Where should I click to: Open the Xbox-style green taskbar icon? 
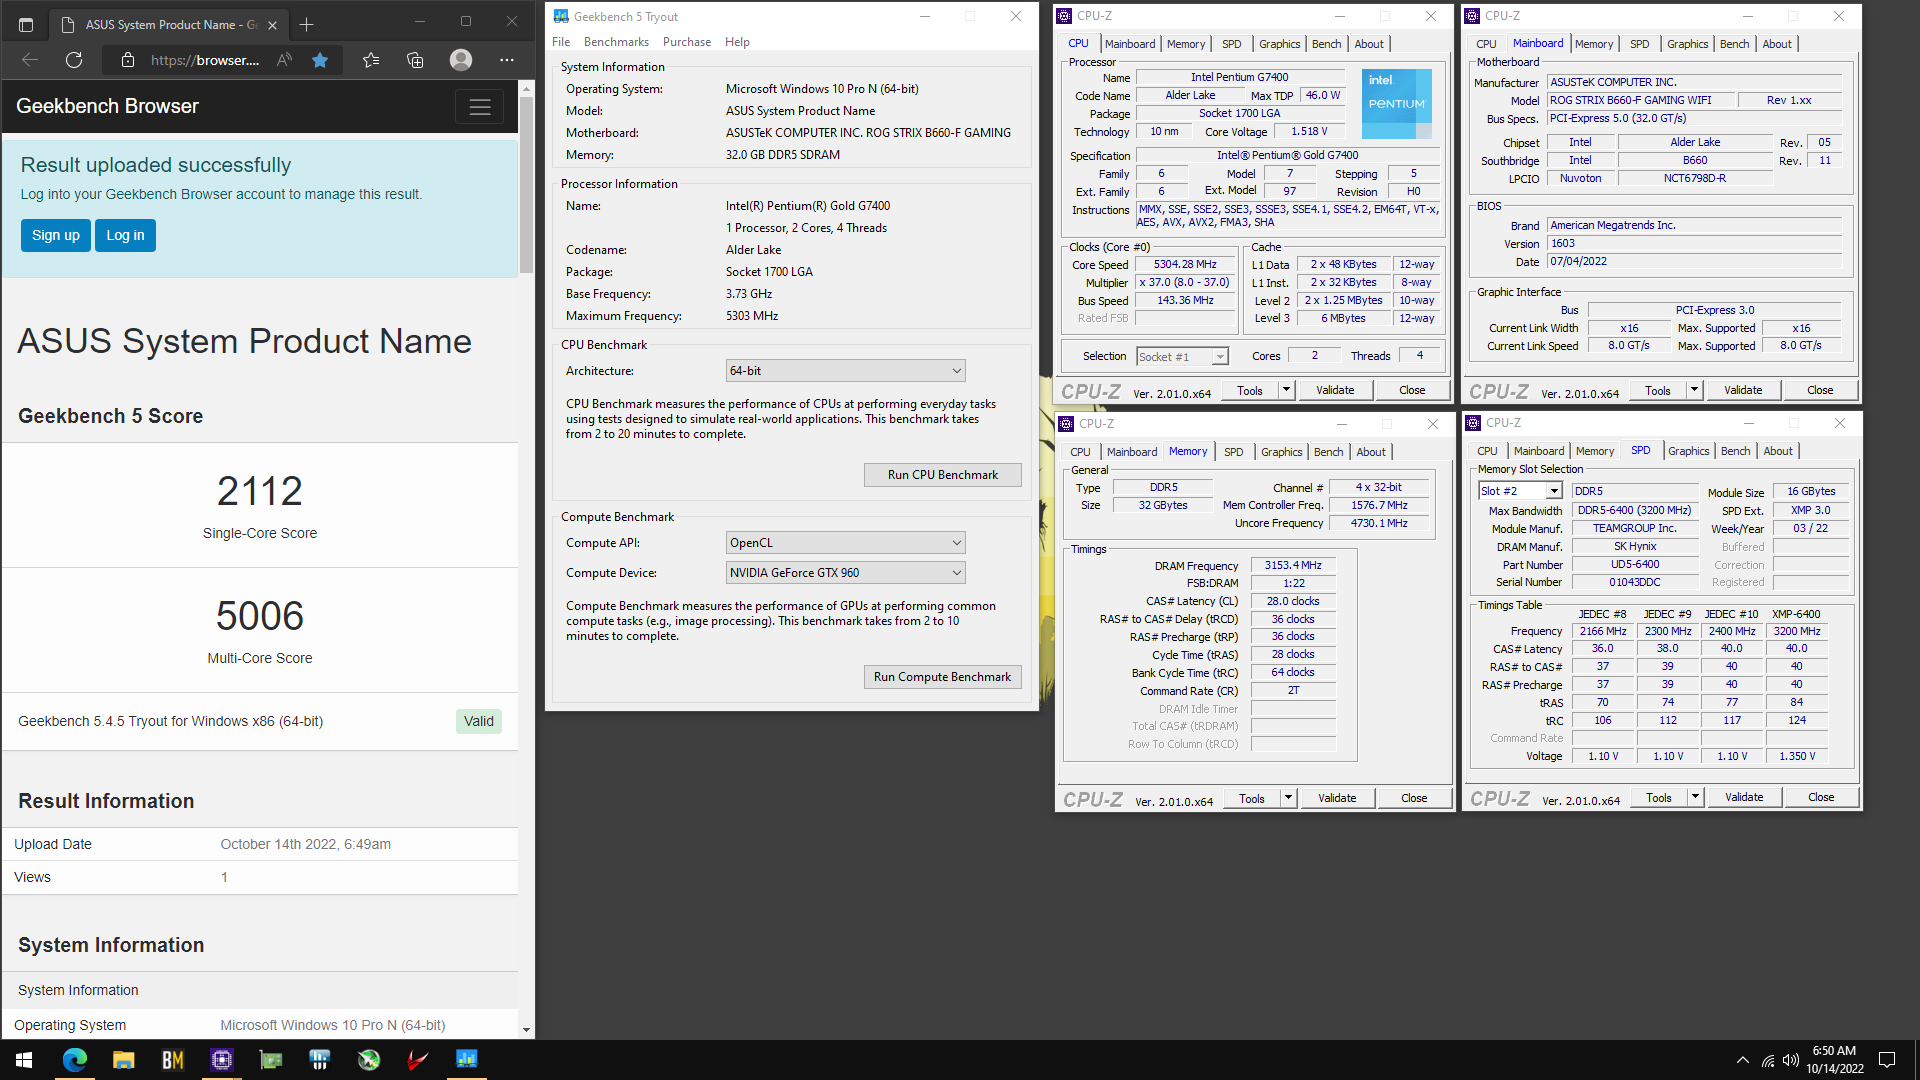pos(369,1060)
